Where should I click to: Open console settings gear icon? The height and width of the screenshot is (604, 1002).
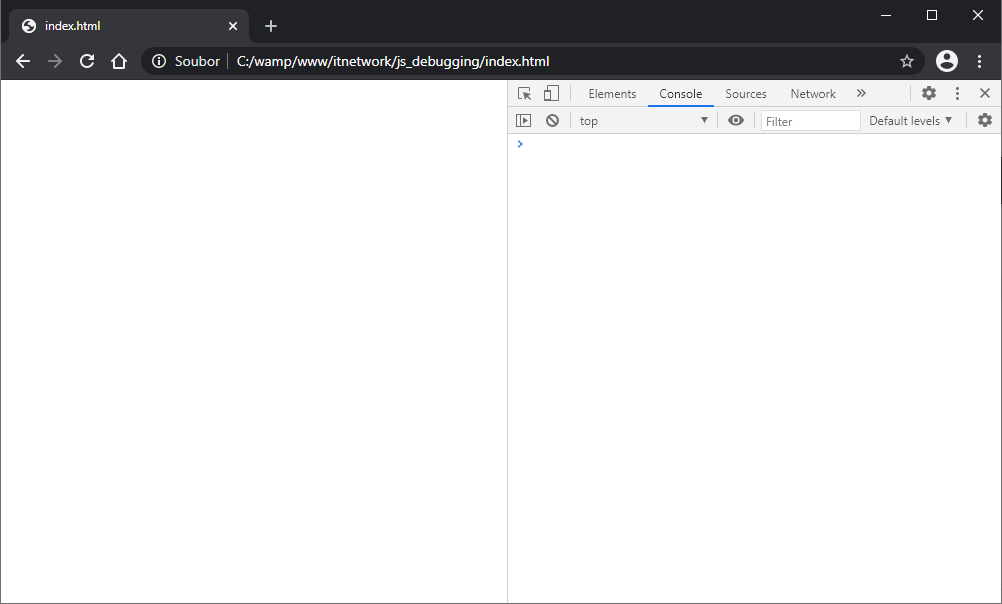[x=985, y=120]
